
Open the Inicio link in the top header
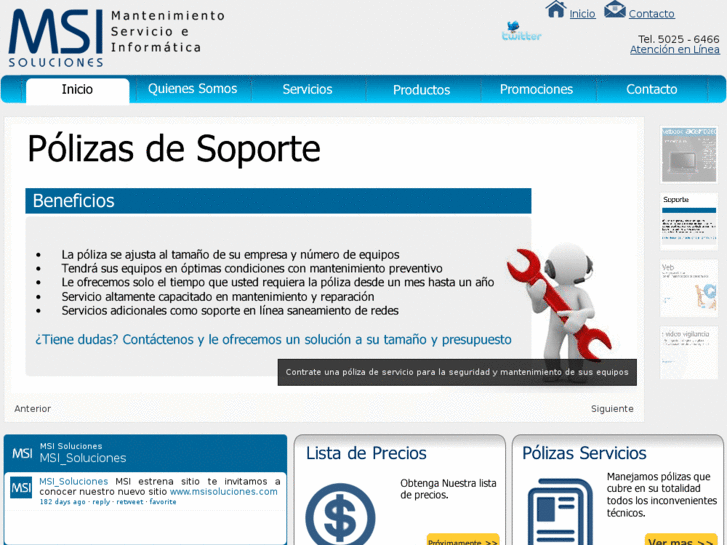click(582, 14)
